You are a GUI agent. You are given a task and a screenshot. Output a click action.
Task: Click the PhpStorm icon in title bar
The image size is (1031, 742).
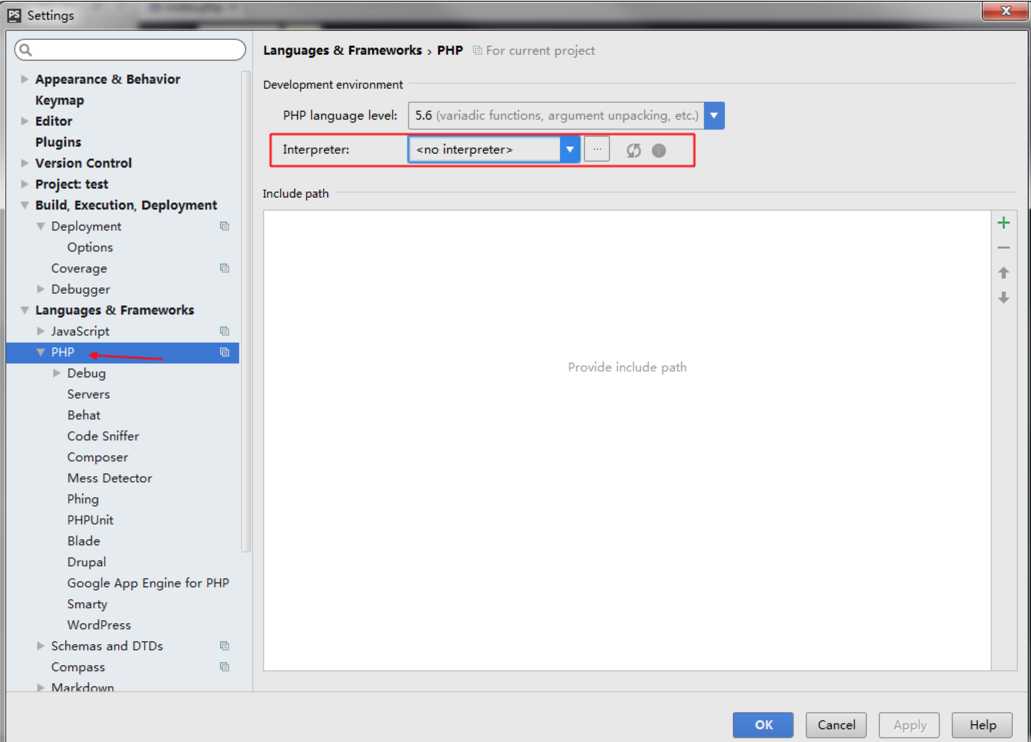pos(14,15)
